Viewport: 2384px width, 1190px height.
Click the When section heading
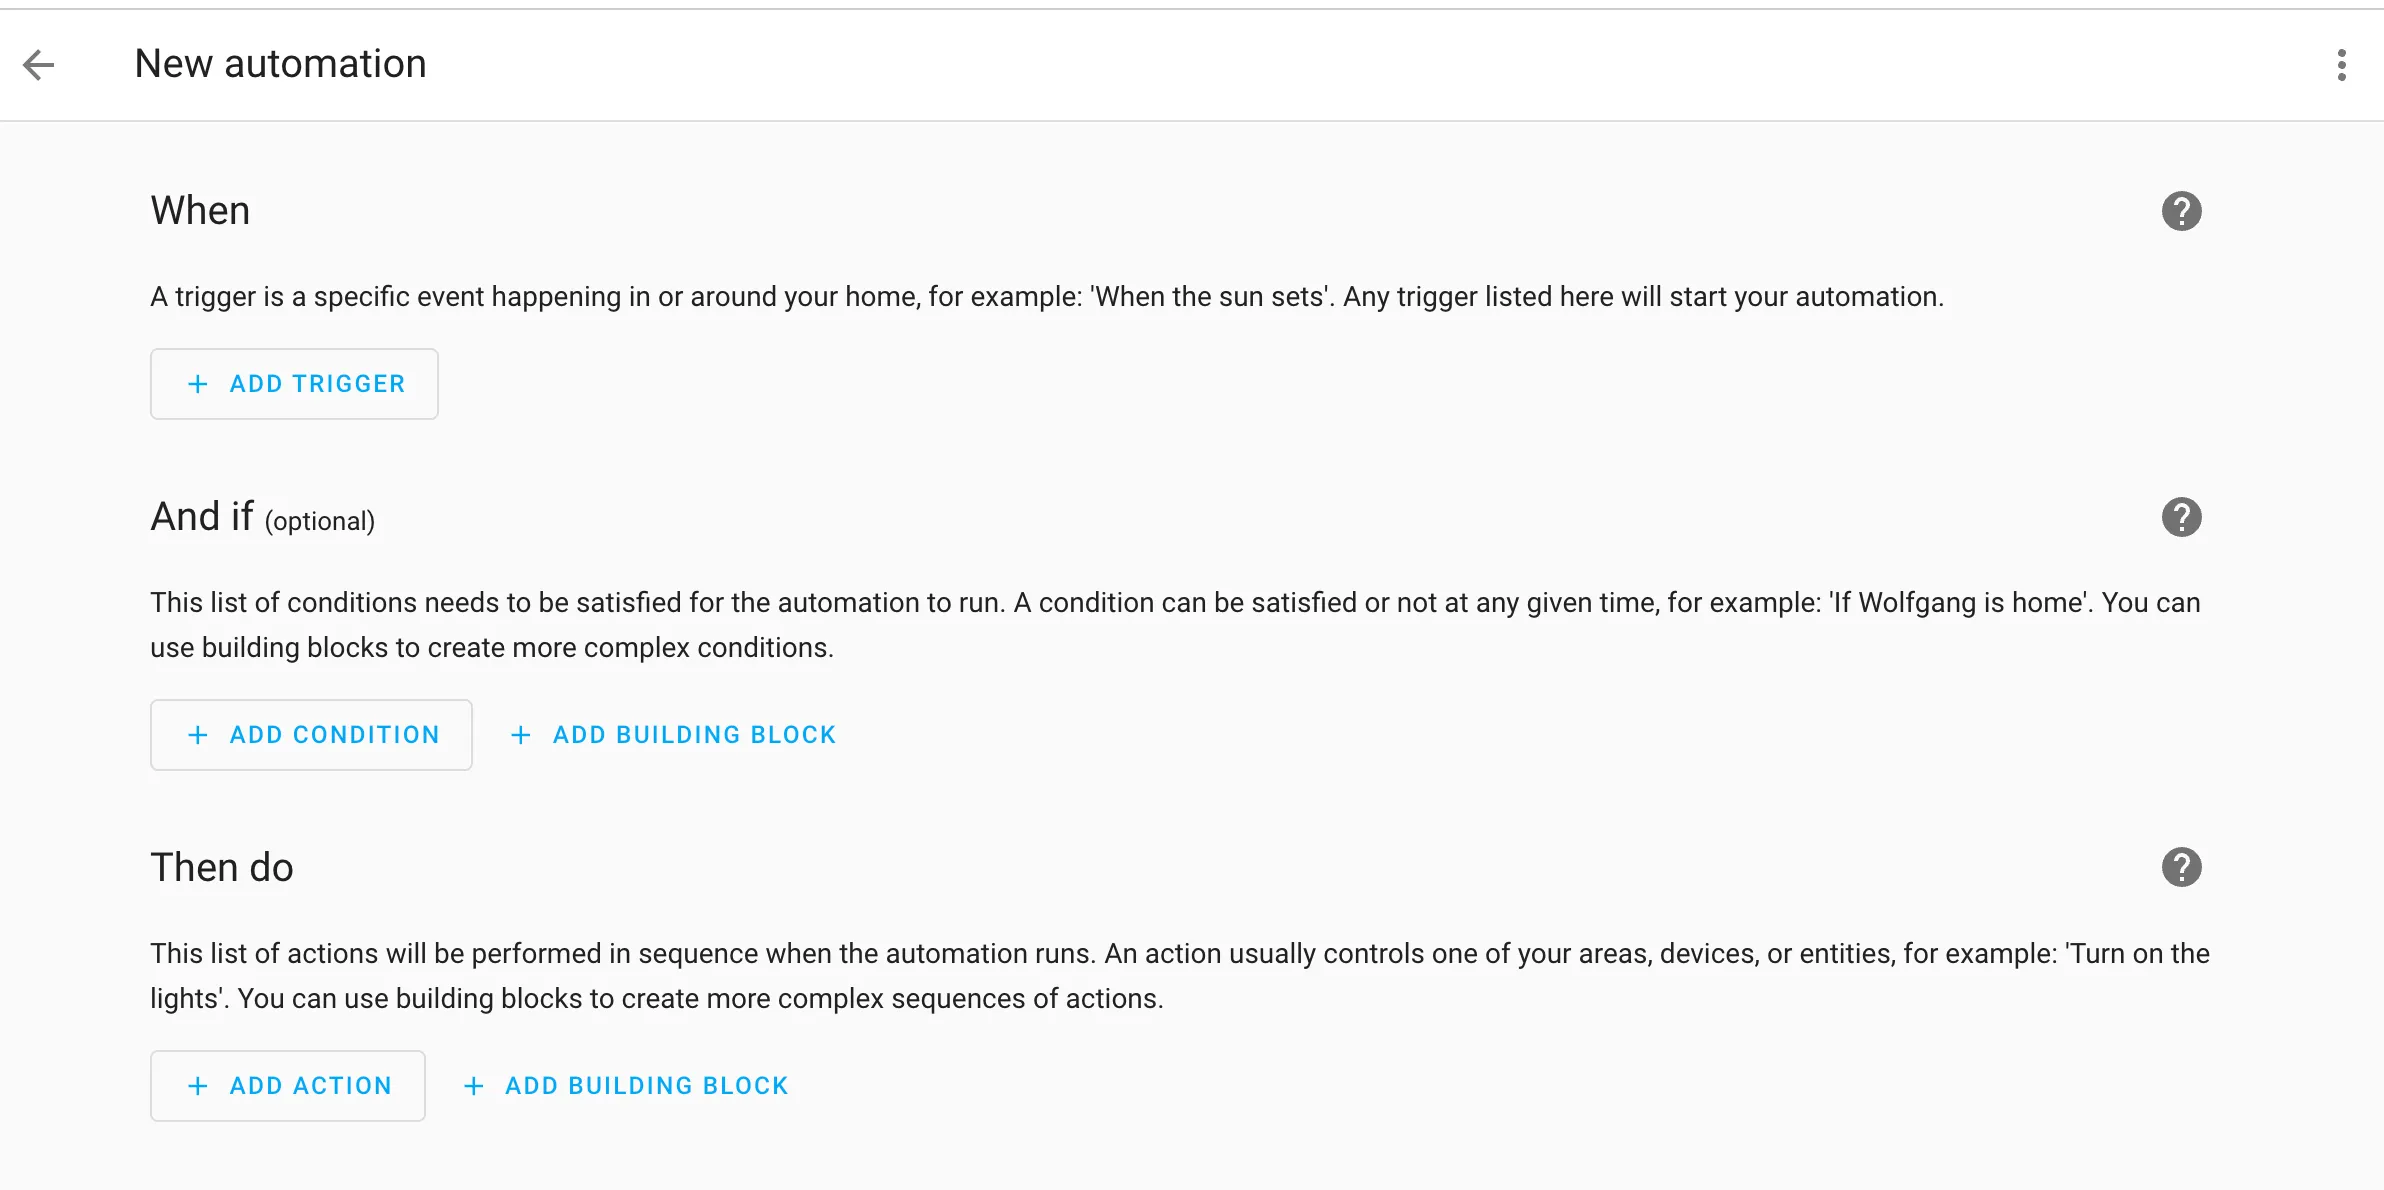(200, 211)
